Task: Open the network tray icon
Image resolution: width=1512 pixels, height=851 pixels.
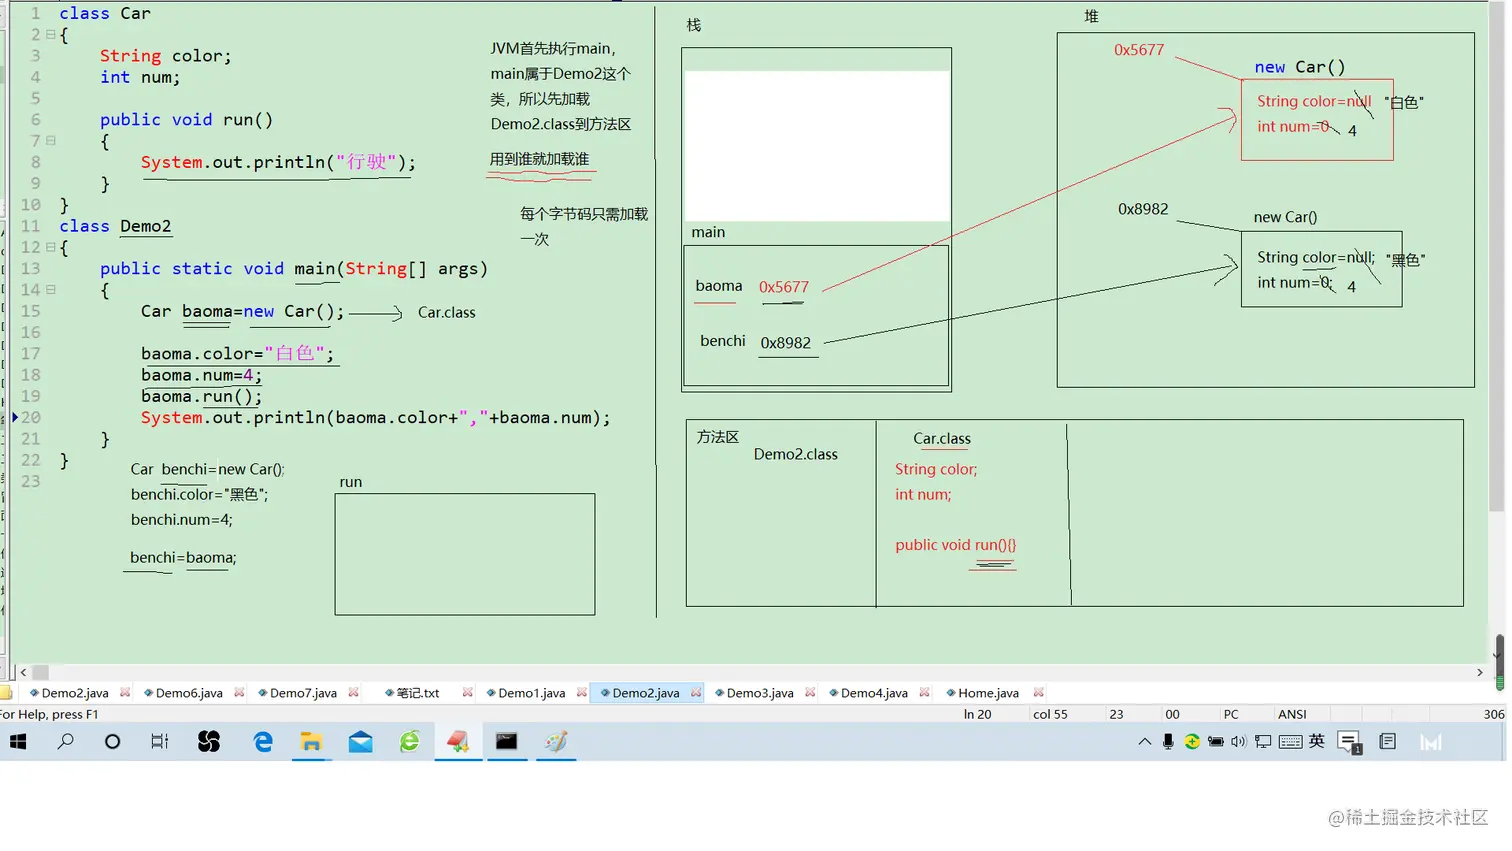Action: pos(1264,742)
